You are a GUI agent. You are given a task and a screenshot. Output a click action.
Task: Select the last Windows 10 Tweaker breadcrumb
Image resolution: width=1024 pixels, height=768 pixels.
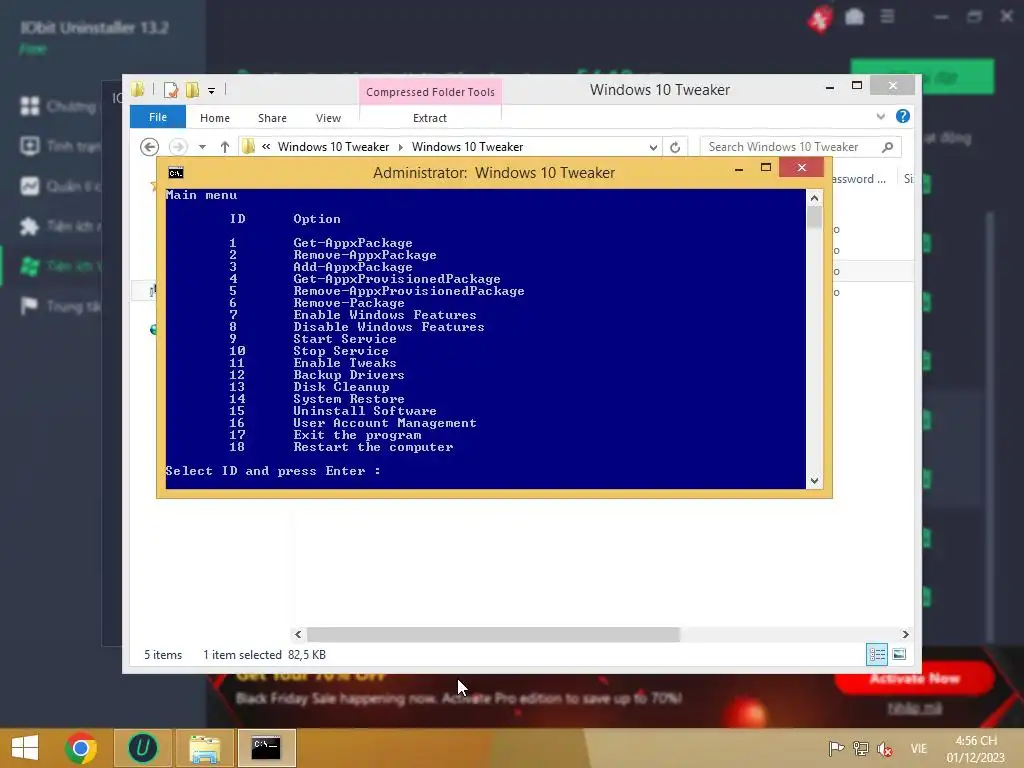coord(467,147)
